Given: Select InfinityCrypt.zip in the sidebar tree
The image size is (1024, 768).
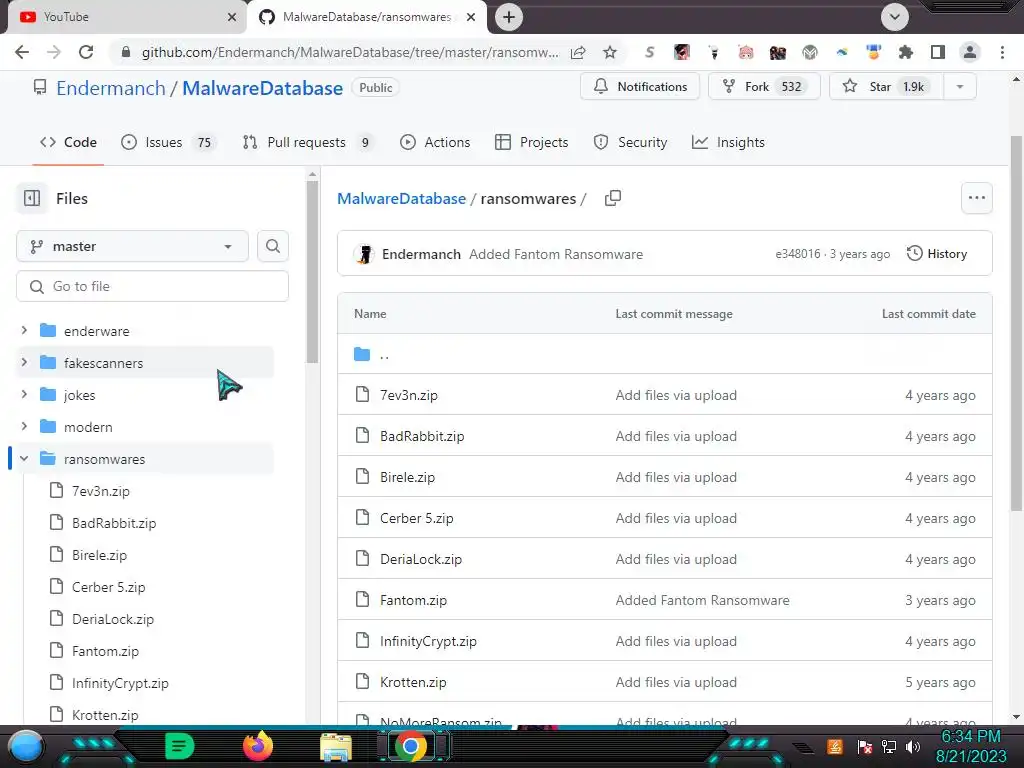Looking at the screenshot, I should pyautogui.click(x=120, y=683).
